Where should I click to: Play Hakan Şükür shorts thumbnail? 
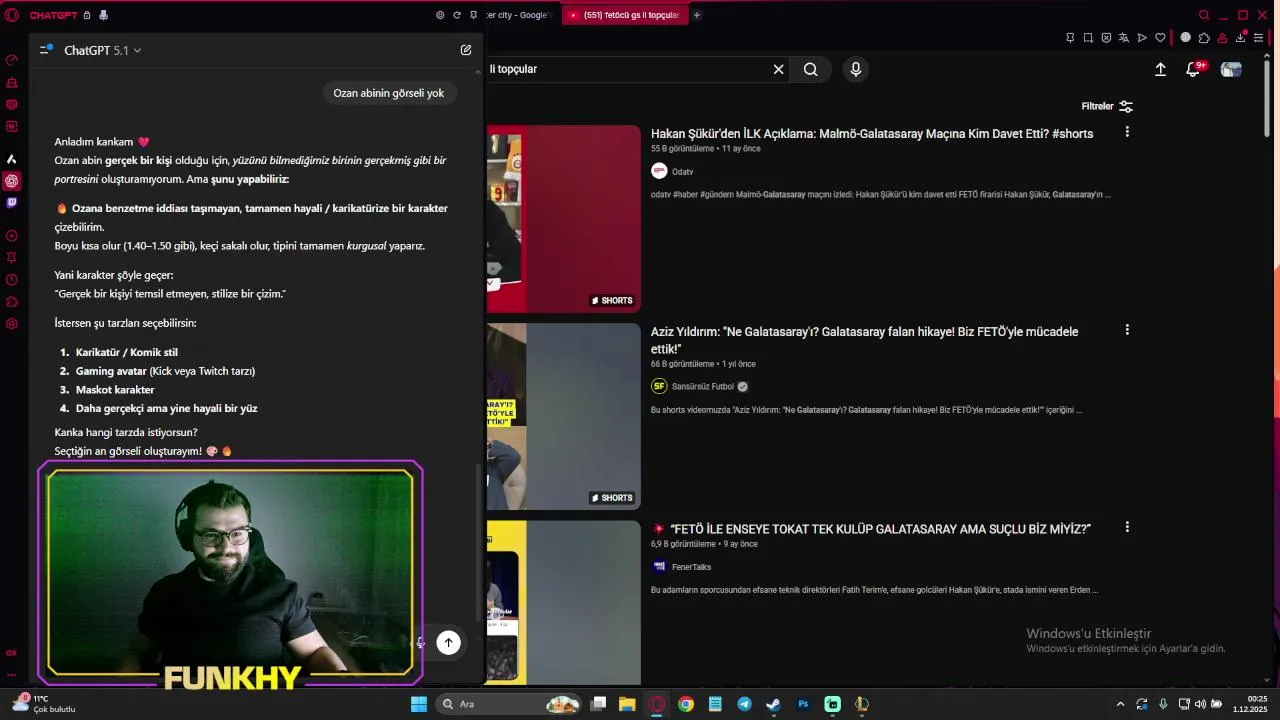point(563,219)
